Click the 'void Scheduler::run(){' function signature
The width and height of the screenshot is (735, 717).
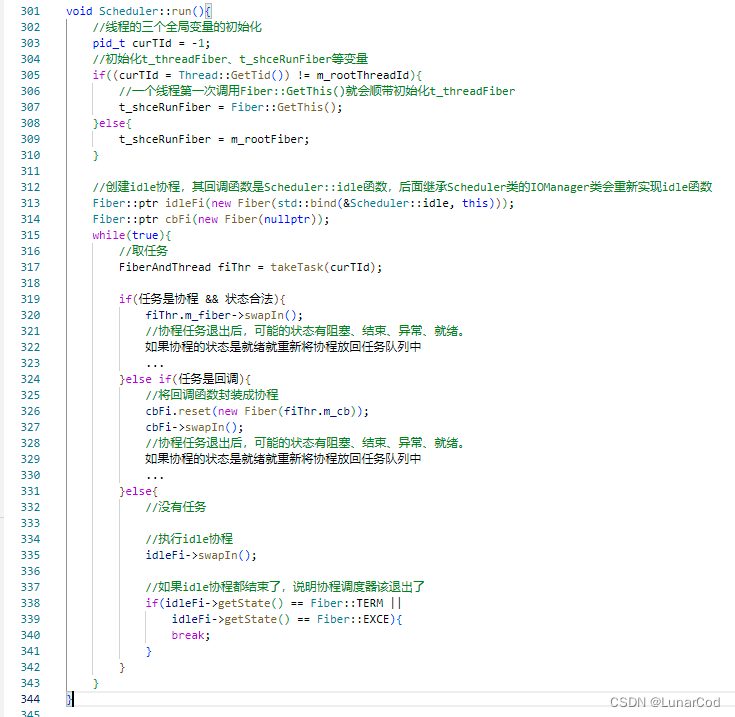click(139, 11)
